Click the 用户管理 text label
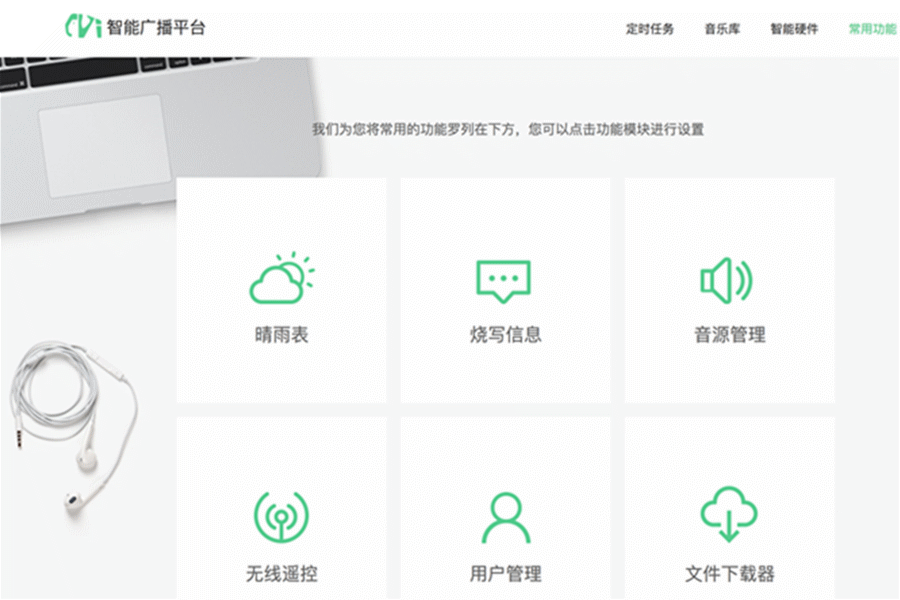 505,574
